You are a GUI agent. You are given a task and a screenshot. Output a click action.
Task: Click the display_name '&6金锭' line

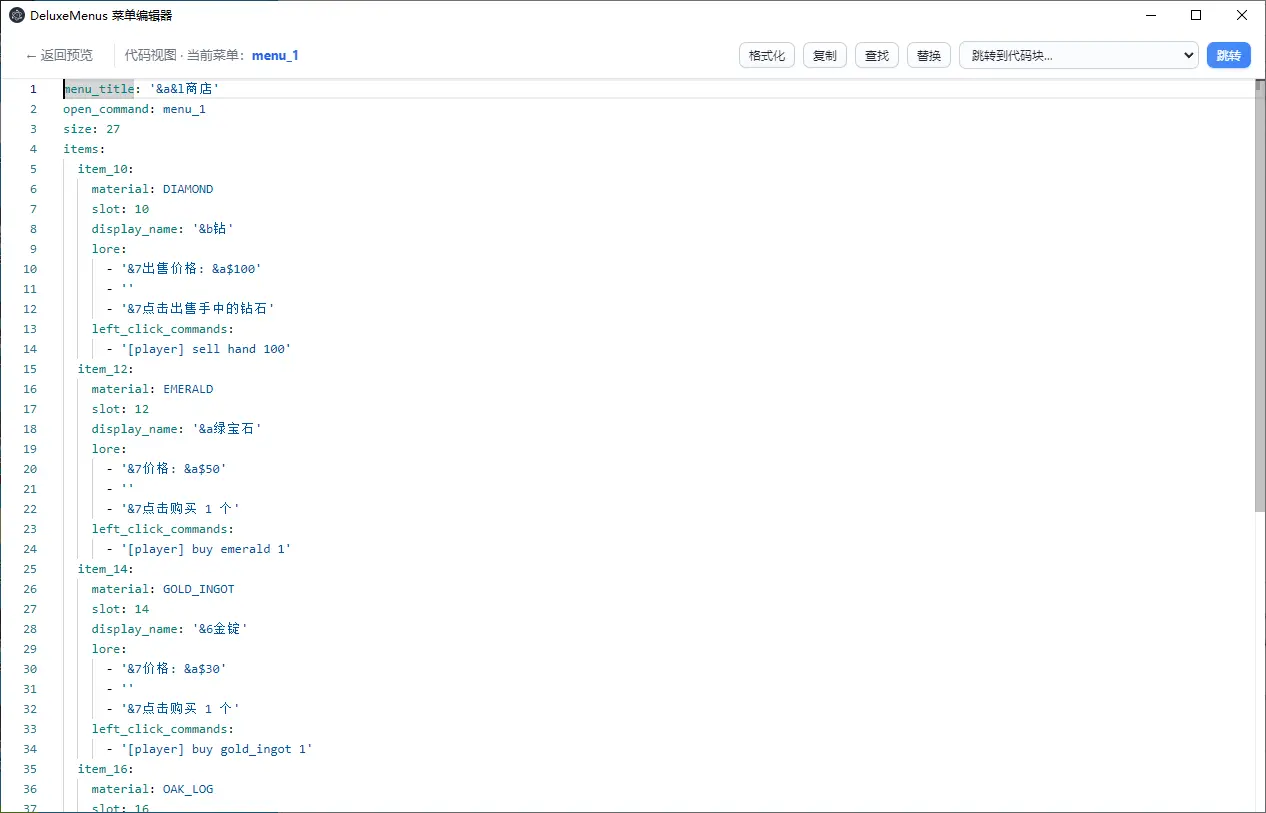pos(170,629)
